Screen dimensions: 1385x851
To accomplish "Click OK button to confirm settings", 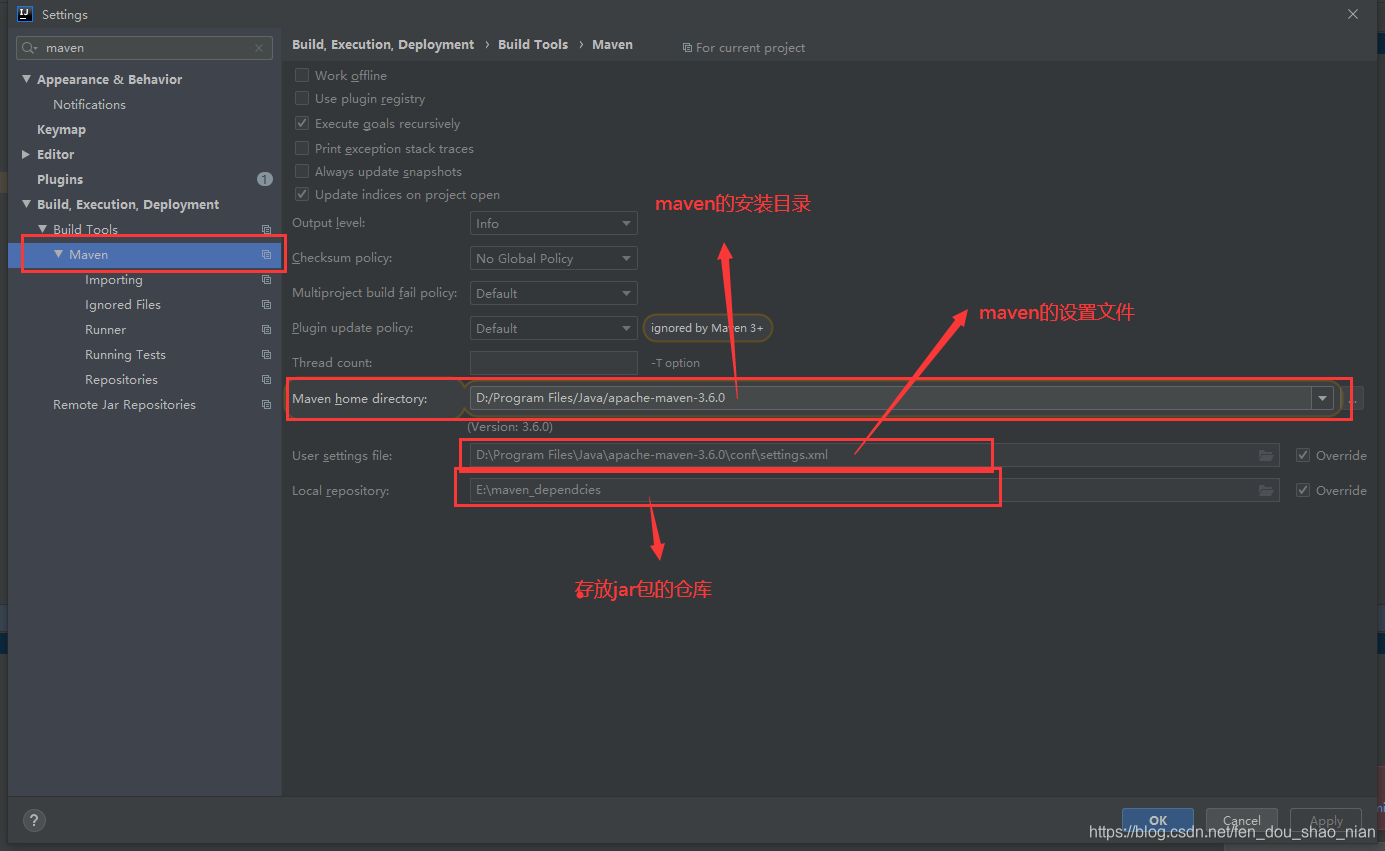I will click(x=1158, y=820).
